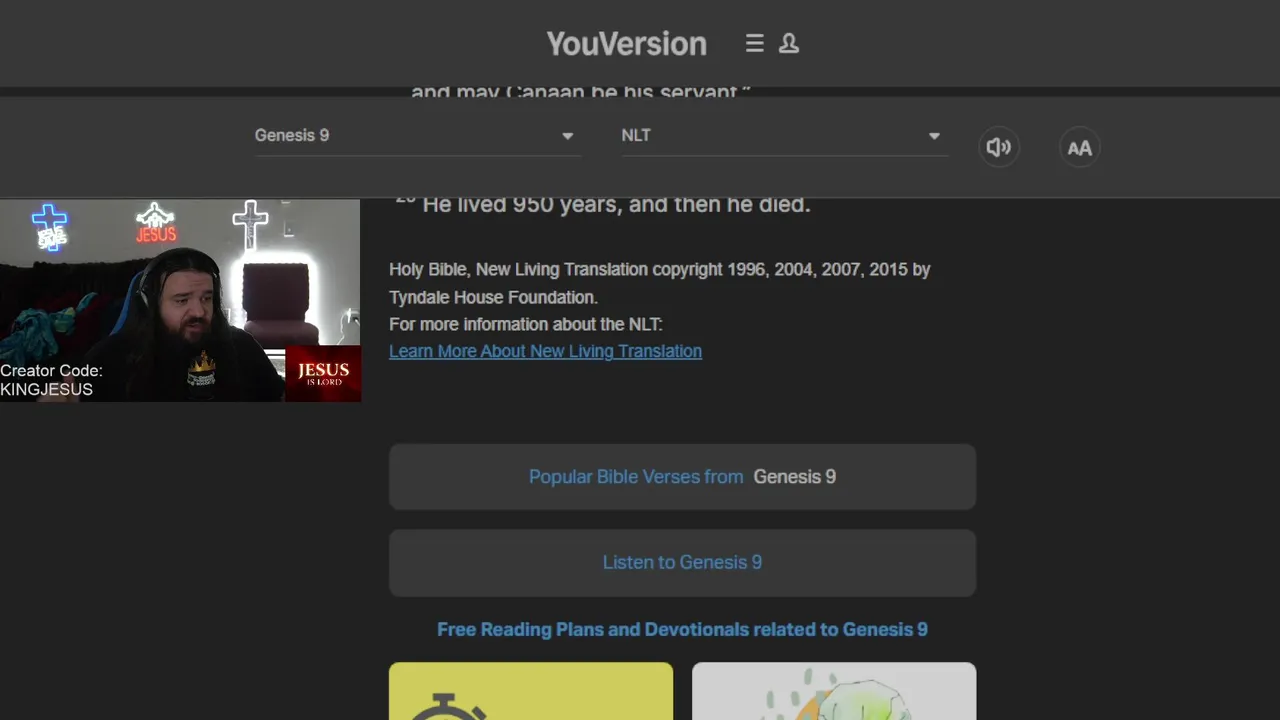Click the audio speaker icon

click(999, 147)
